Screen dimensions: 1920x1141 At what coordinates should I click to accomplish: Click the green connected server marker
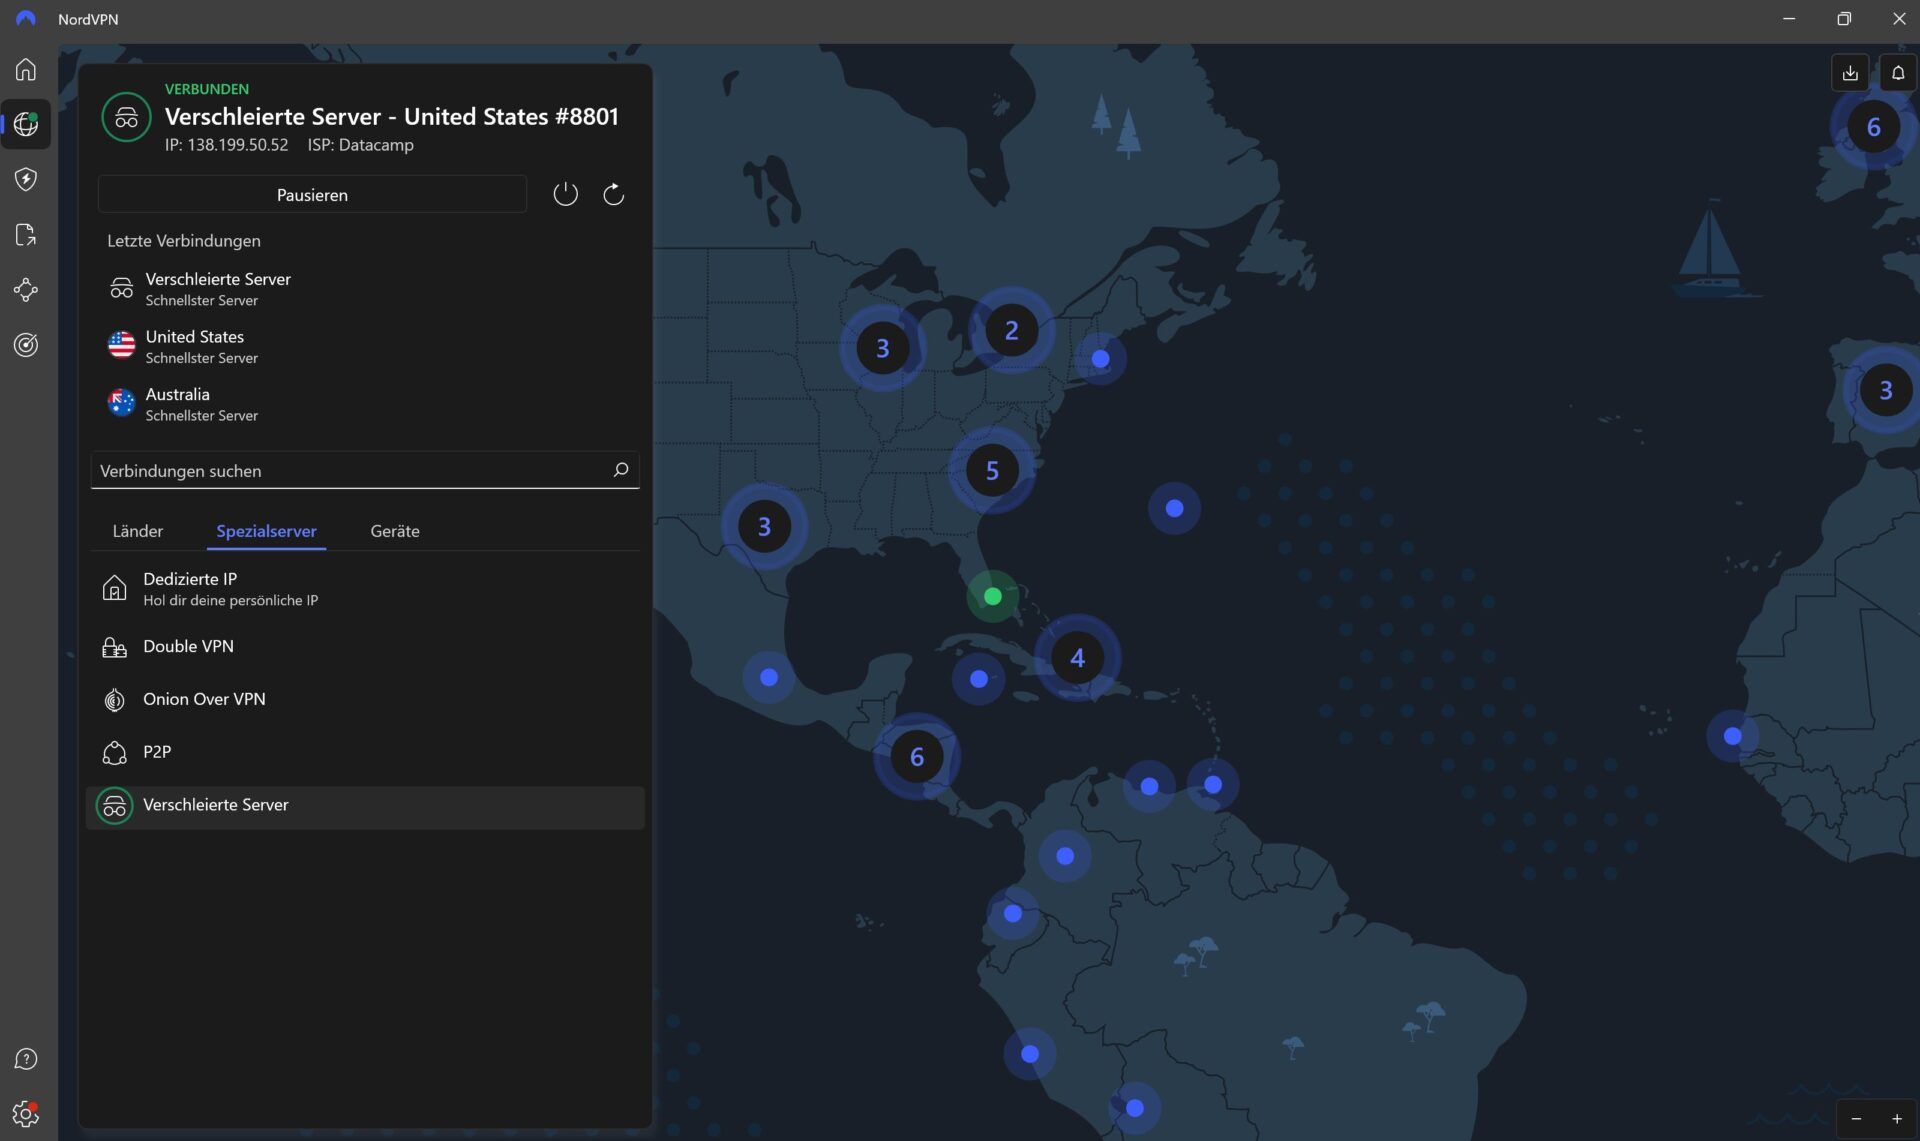pyautogui.click(x=992, y=596)
